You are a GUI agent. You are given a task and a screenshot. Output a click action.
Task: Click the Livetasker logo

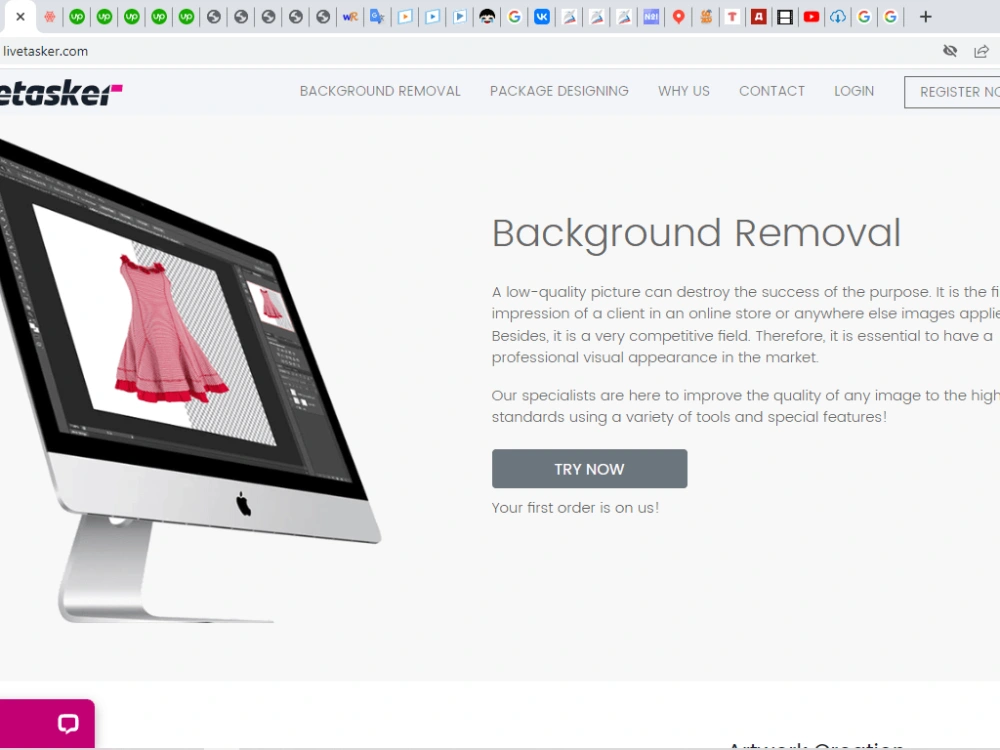coord(61,93)
